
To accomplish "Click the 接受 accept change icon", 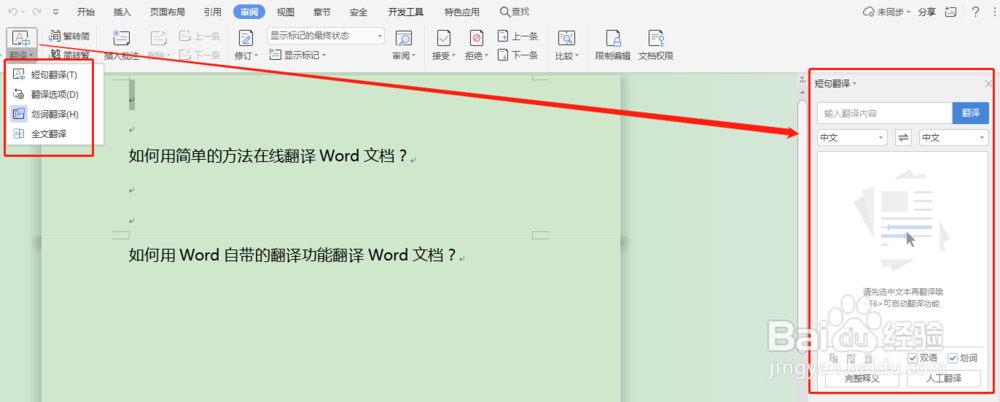I will (443, 38).
